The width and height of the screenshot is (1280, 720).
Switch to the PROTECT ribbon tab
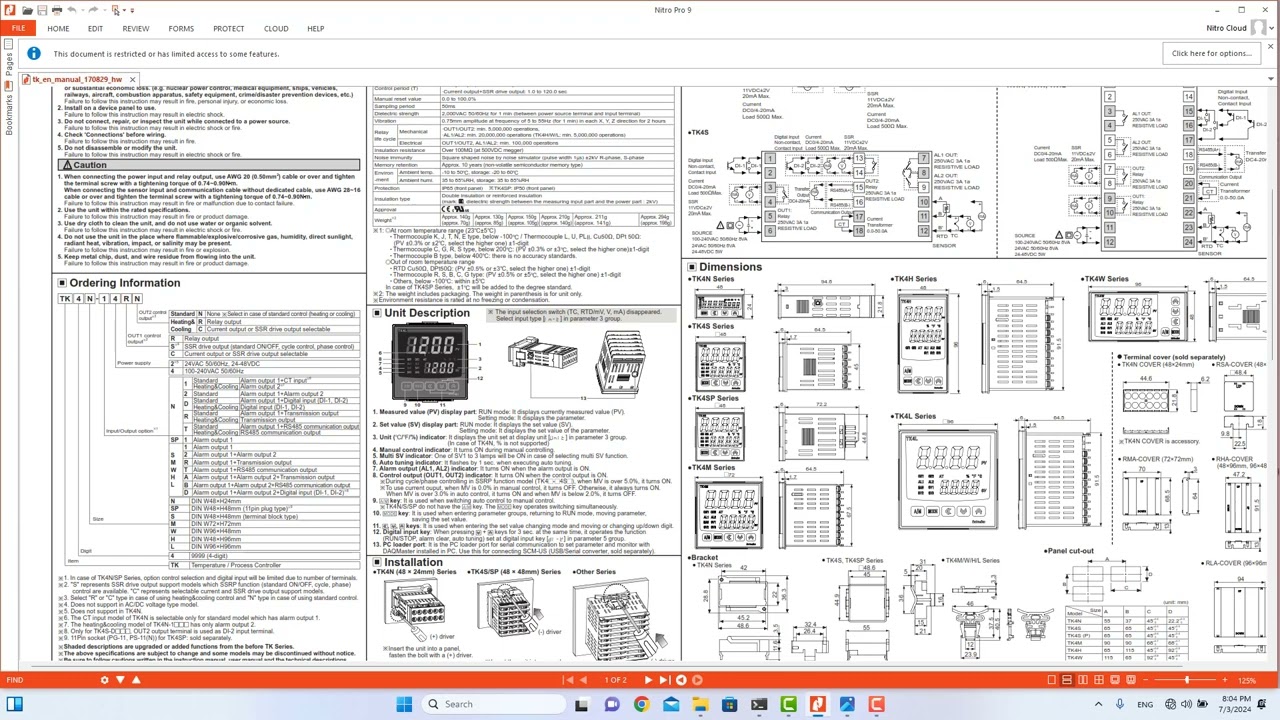click(x=228, y=29)
